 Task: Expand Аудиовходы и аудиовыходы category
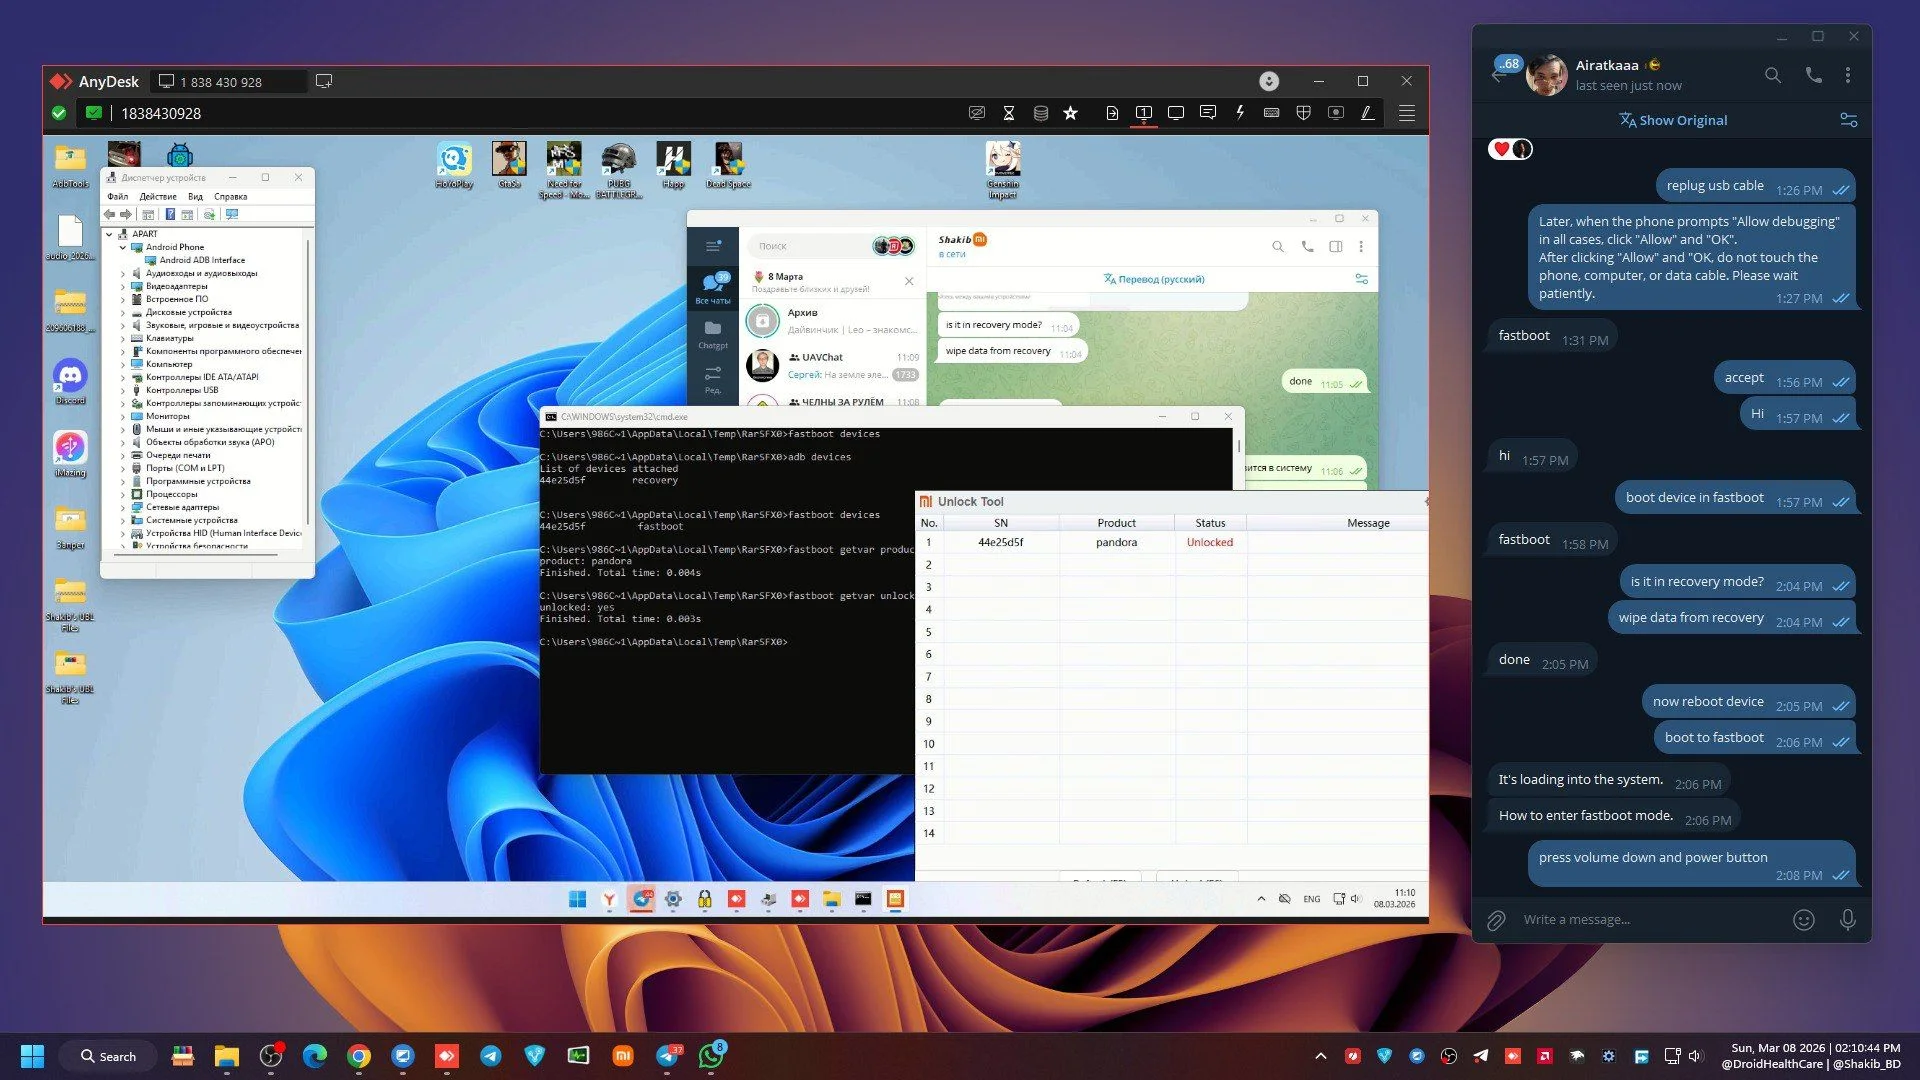tap(123, 273)
